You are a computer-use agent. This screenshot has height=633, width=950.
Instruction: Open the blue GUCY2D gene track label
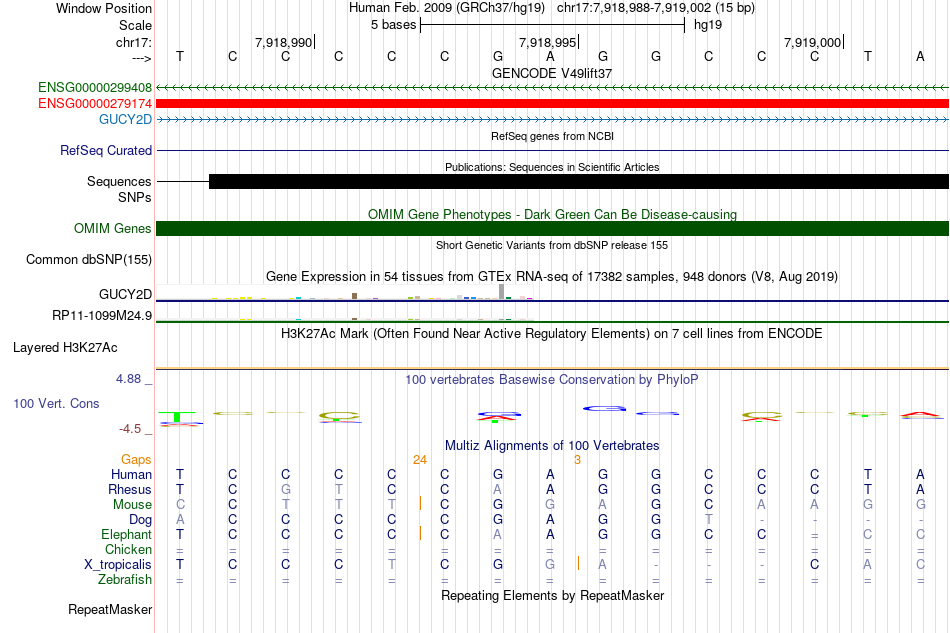tap(125, 119)
